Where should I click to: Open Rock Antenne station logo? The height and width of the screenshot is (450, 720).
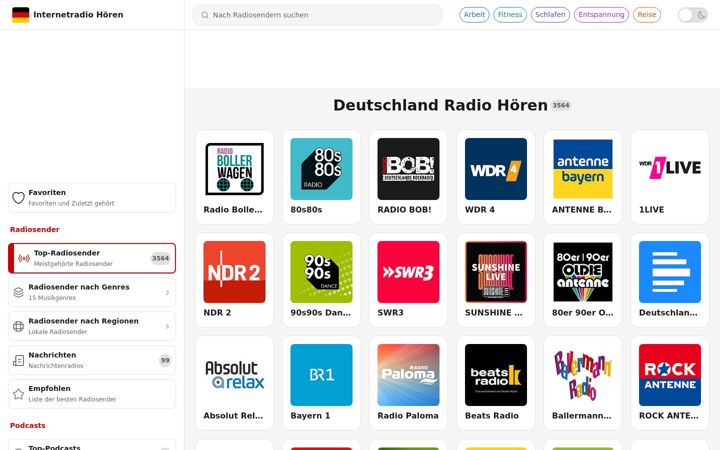pos(670,375)
